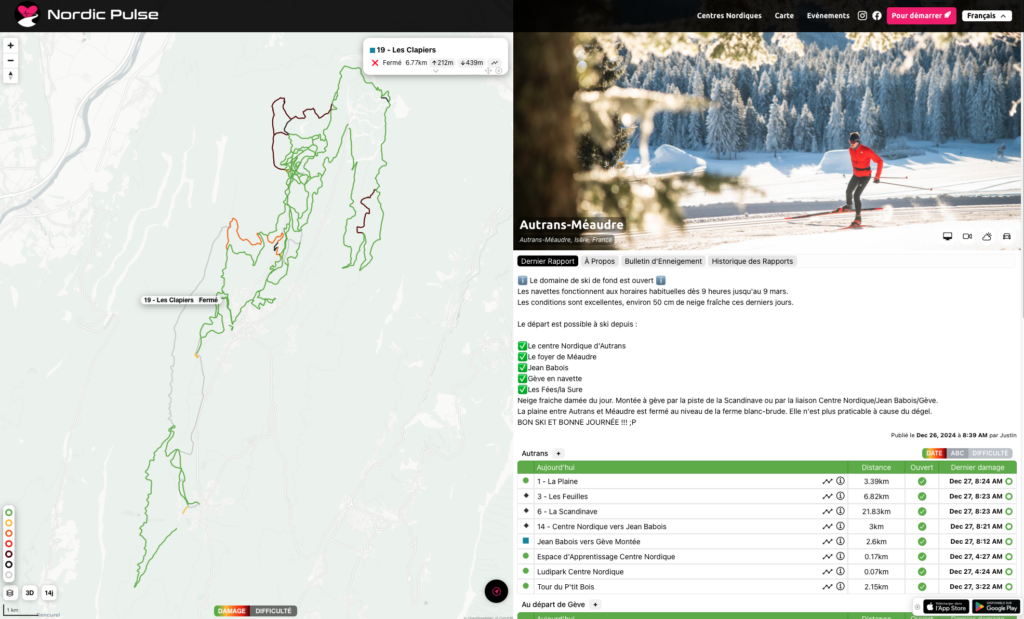The width and height of the screenshot is (1024, 619).
Task: Open the weather icon on the banner
Action: [987, 236]
